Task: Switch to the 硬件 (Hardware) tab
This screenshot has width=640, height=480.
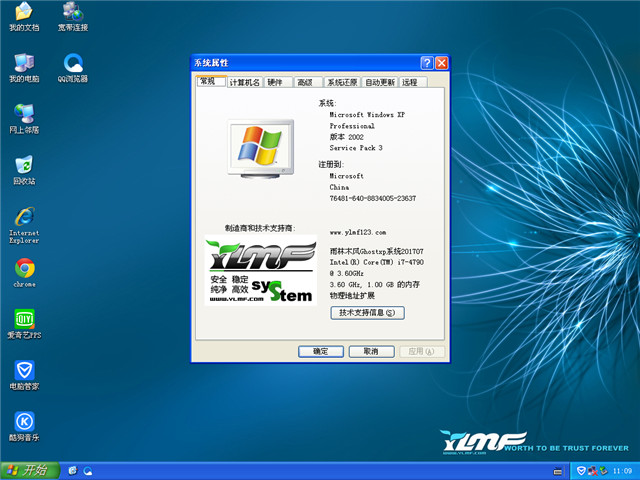Action: (278, 82)
